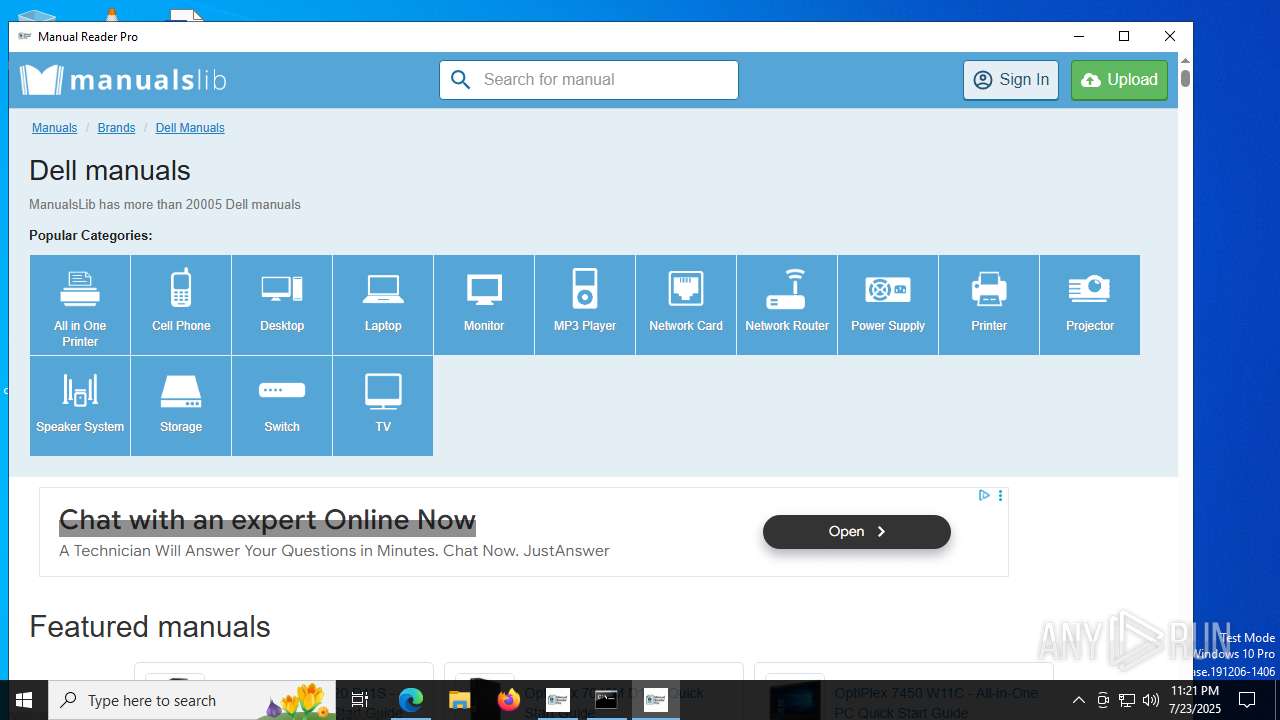
Task: Click the green Upload button
Action: point(1119,80)
